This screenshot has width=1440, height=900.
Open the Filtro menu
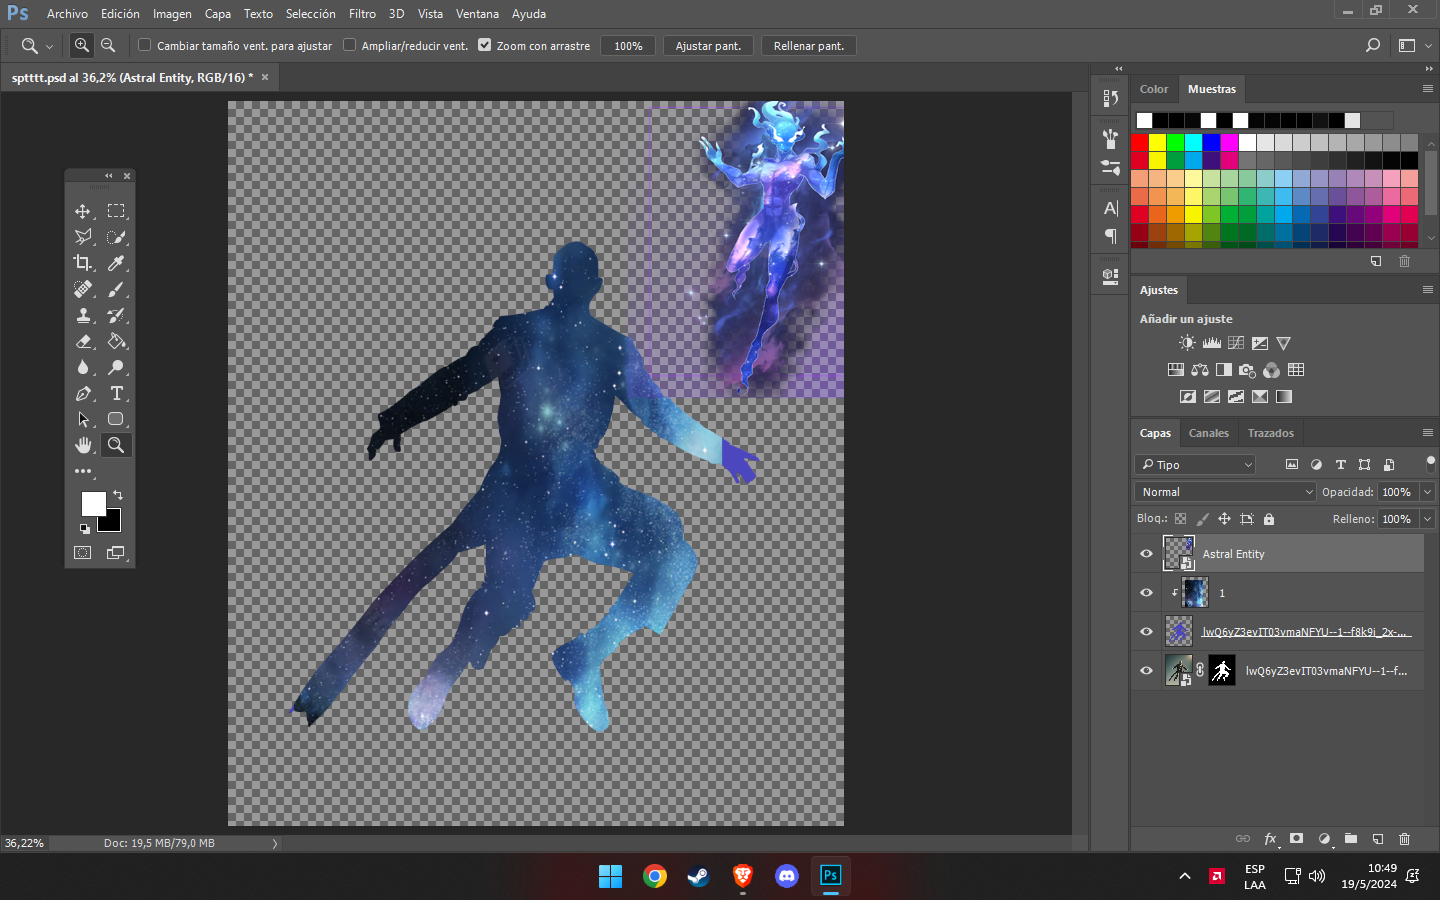tap(362, 14)
